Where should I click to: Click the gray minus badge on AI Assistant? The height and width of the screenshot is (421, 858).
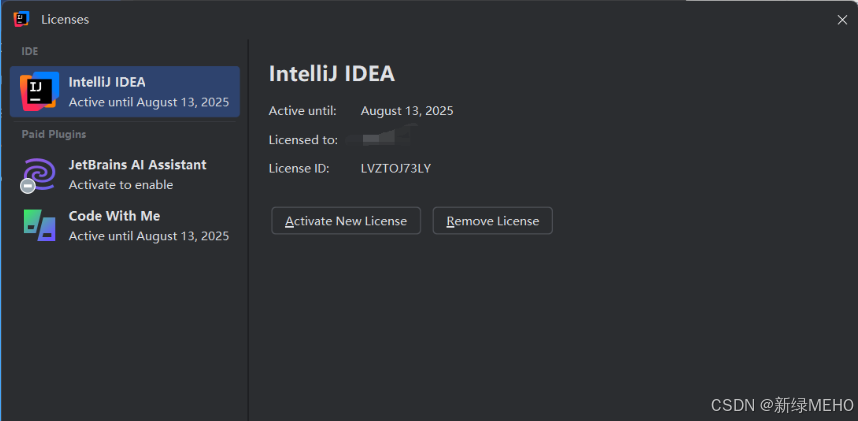(27, 186)
